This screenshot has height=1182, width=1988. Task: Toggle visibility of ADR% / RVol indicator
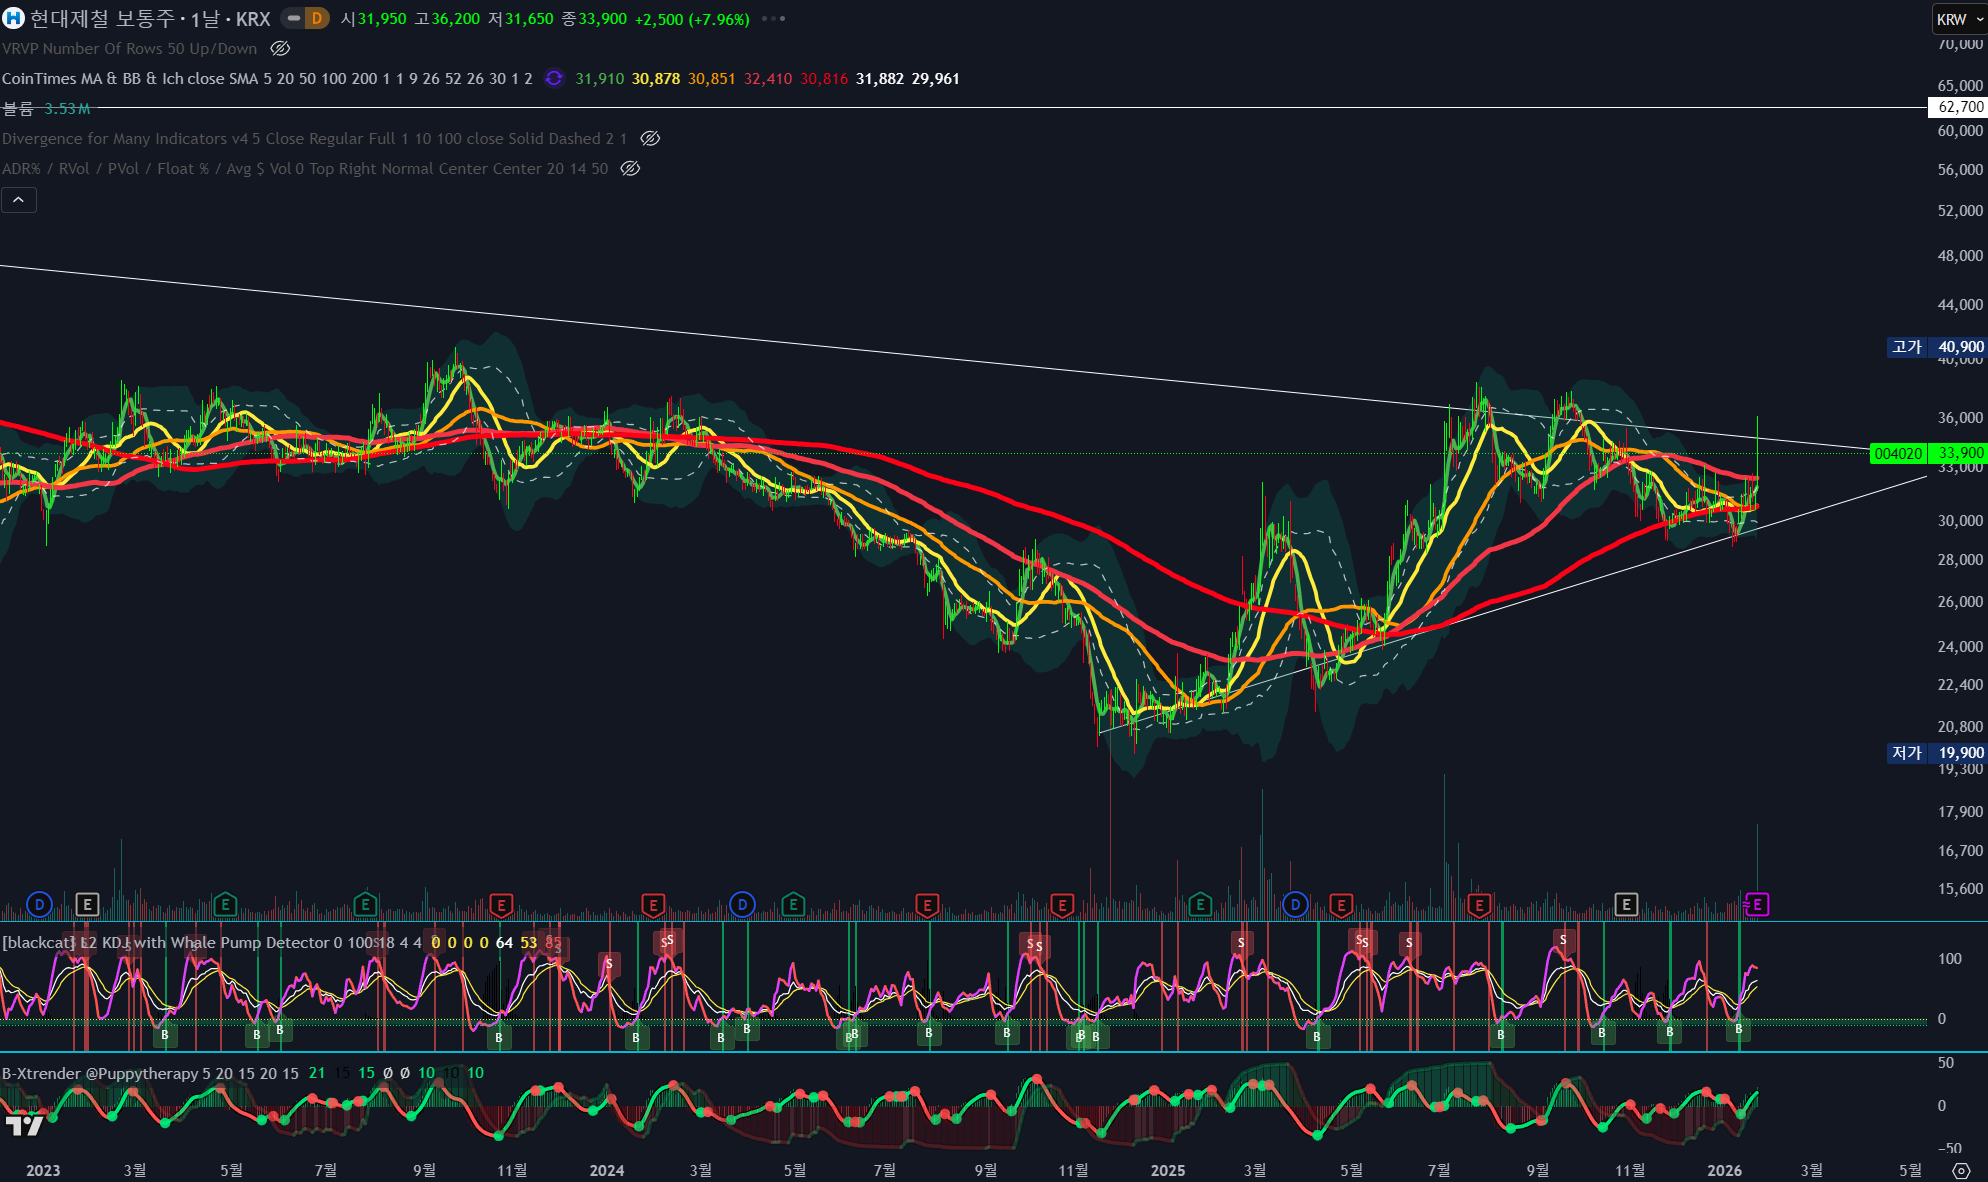630,168
